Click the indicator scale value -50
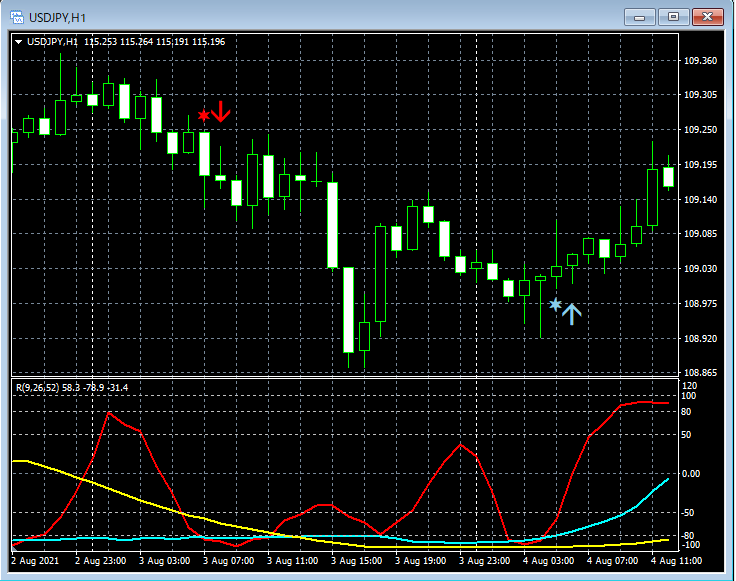Viewport: 736px width, 581px height. 688,513
